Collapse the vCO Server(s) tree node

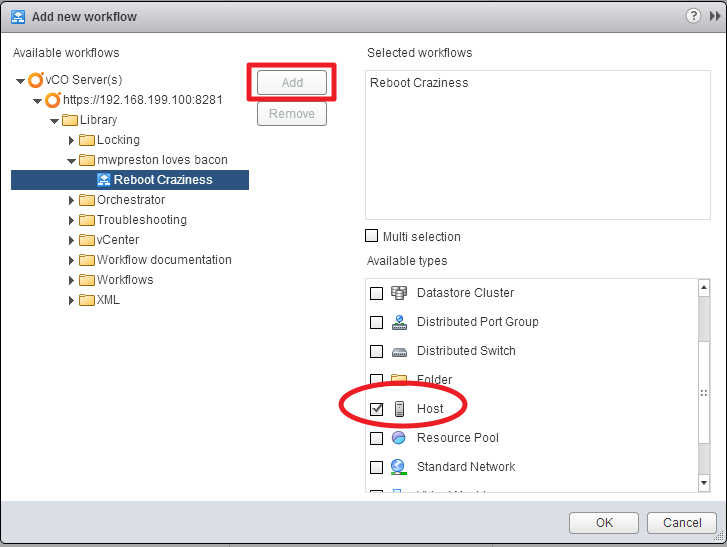20,81
